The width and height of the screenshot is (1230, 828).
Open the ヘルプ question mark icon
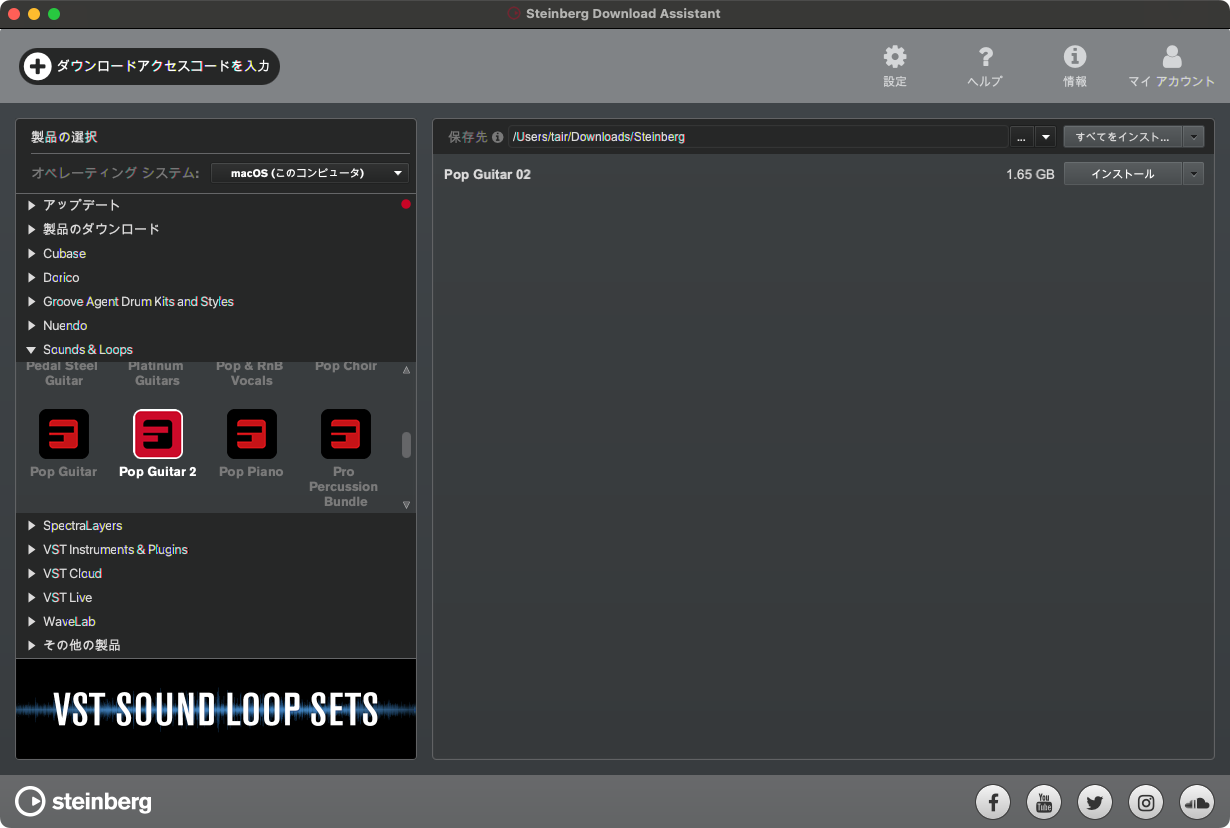pos(985,57)
